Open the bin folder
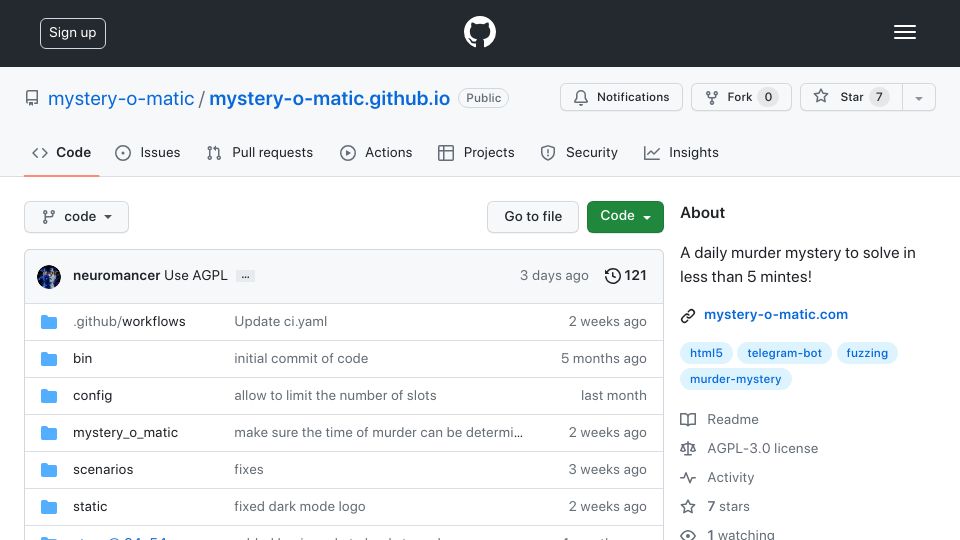Screen dimensions: 960x540 (83, 358)
